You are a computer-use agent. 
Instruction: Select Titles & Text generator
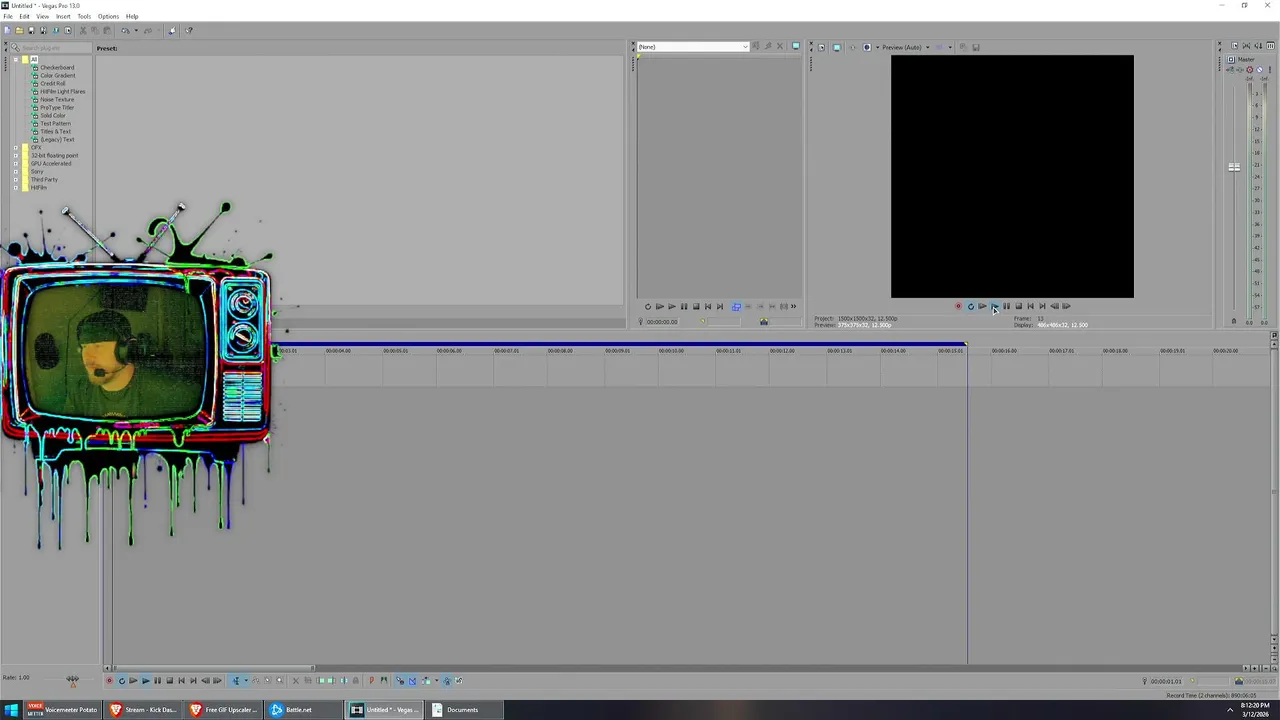55,132
